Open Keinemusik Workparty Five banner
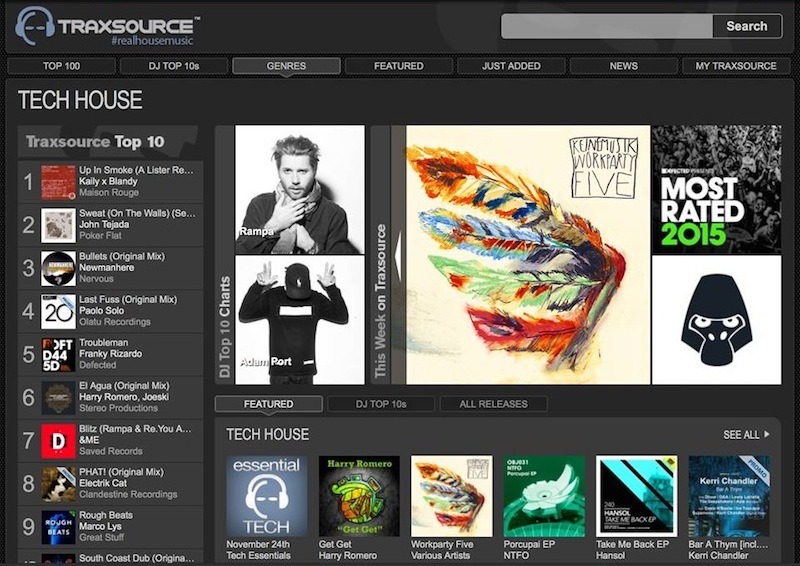Viewport: 800px width, 566px height. coord(528,255)
